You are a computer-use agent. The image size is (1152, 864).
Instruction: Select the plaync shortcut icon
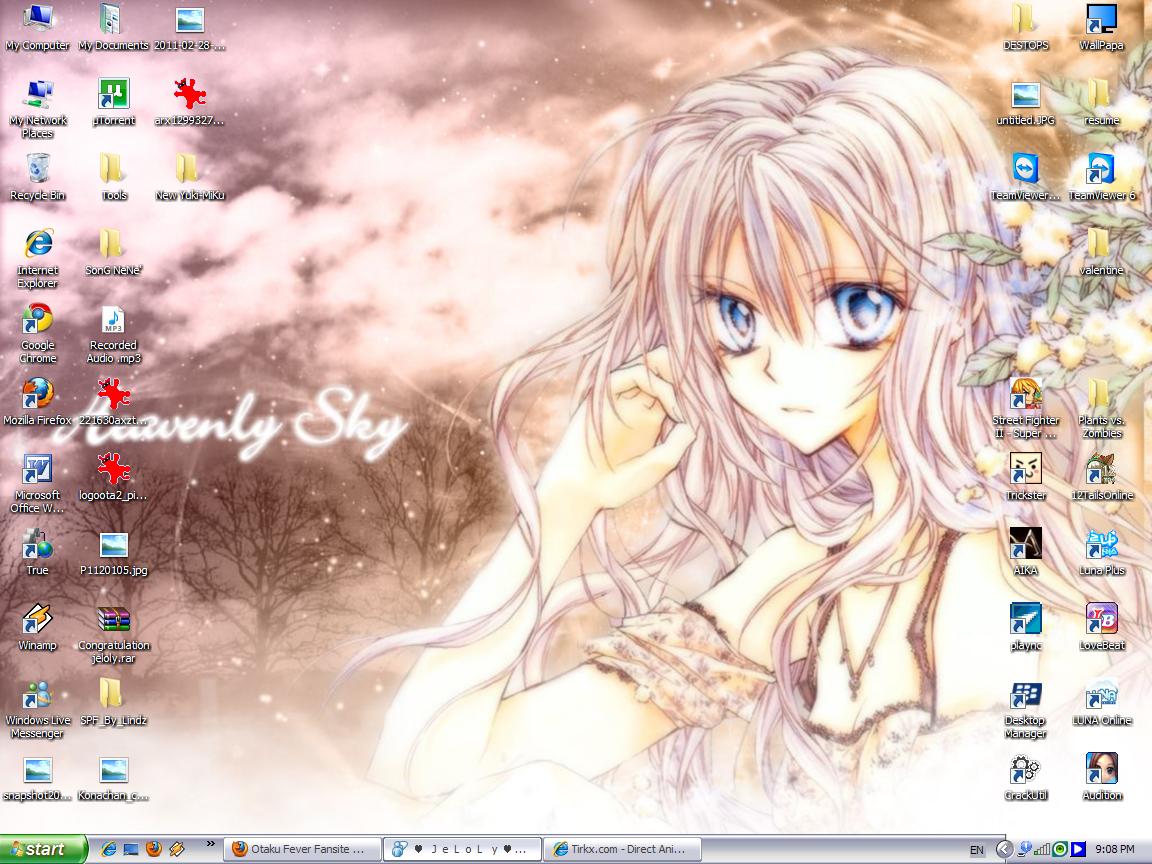click(1026, 627)
